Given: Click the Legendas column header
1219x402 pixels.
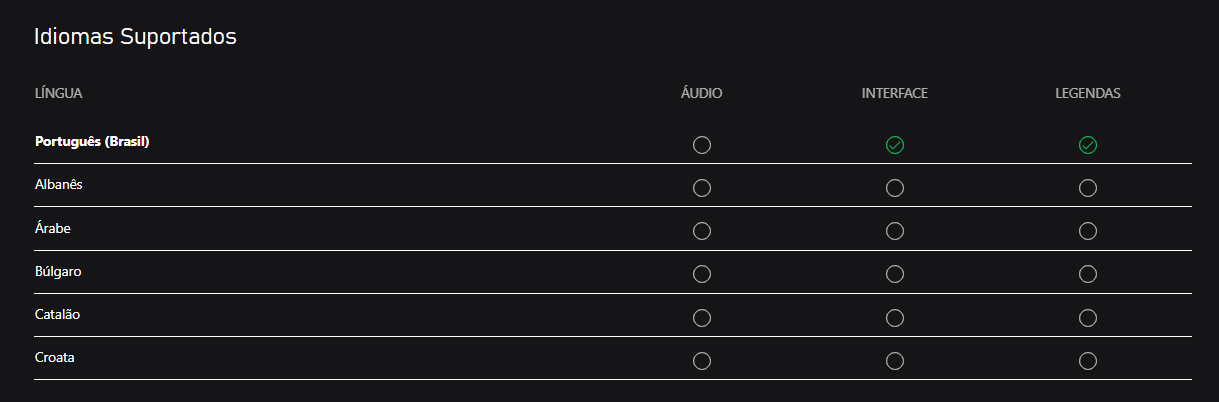Looking at the screenshot, I should point(1088,93).
